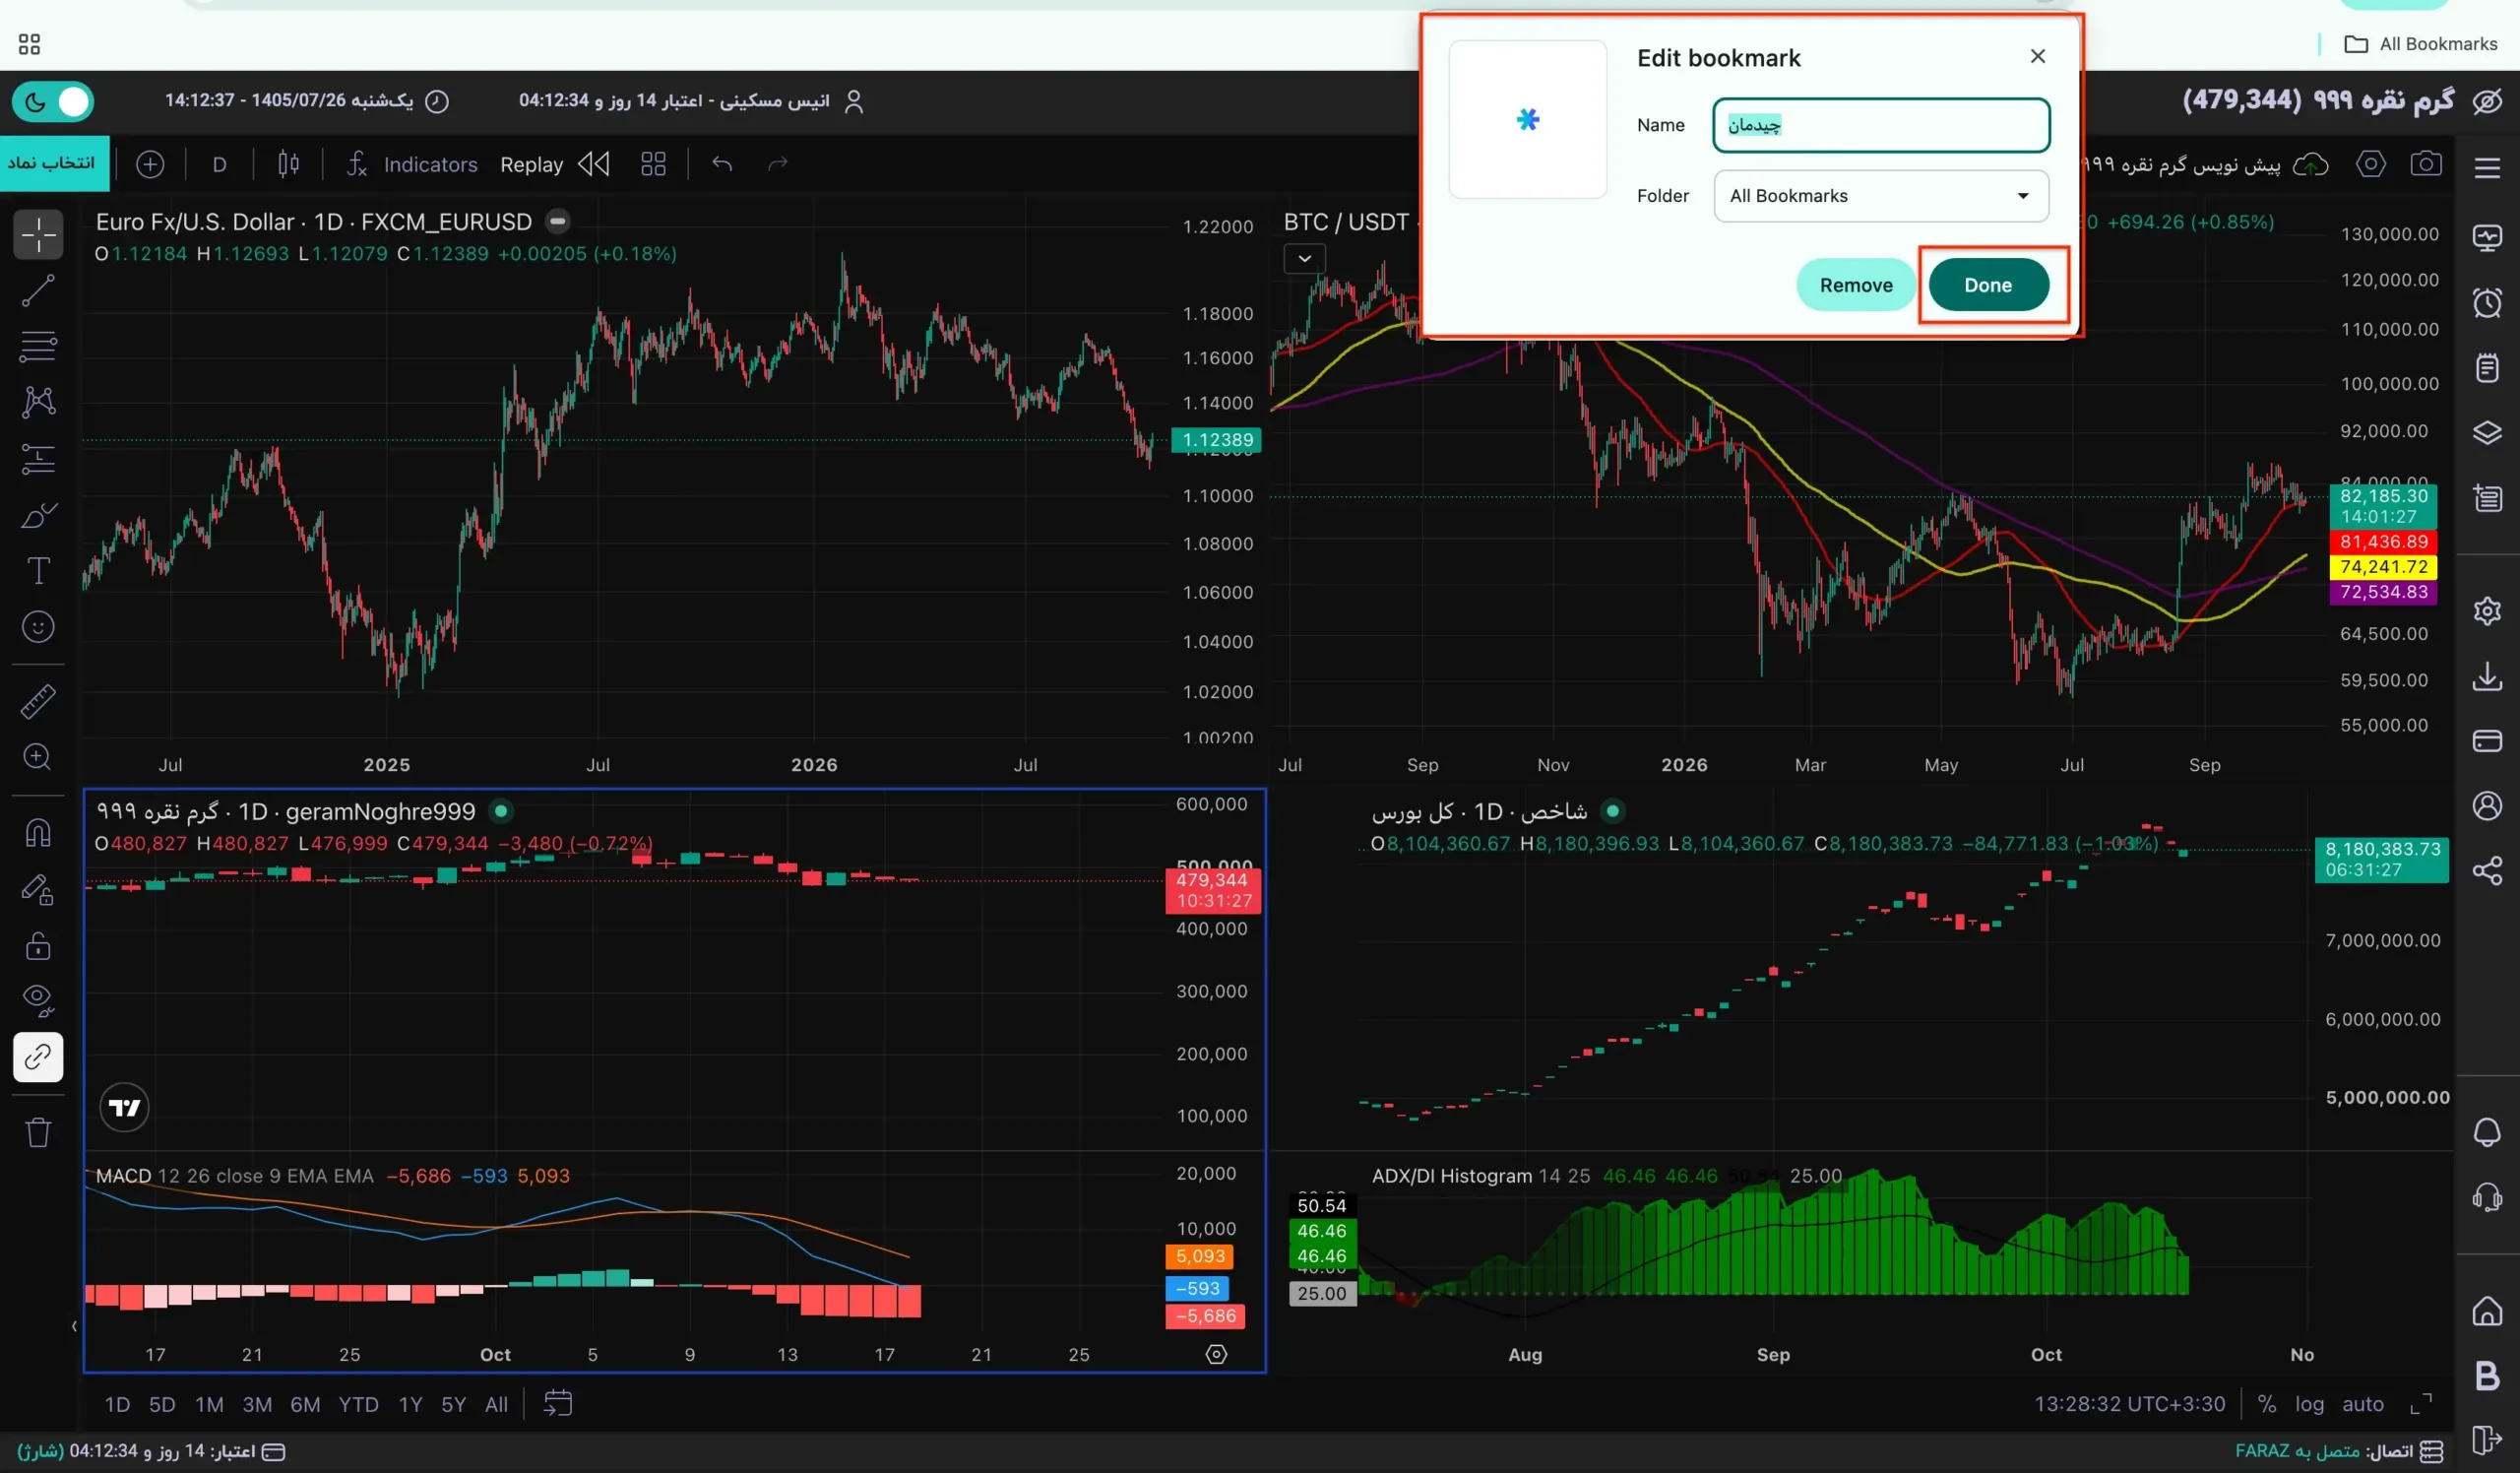
Task: Click the notification bell in right sidebar
Action: (x=2487, y=1133)
